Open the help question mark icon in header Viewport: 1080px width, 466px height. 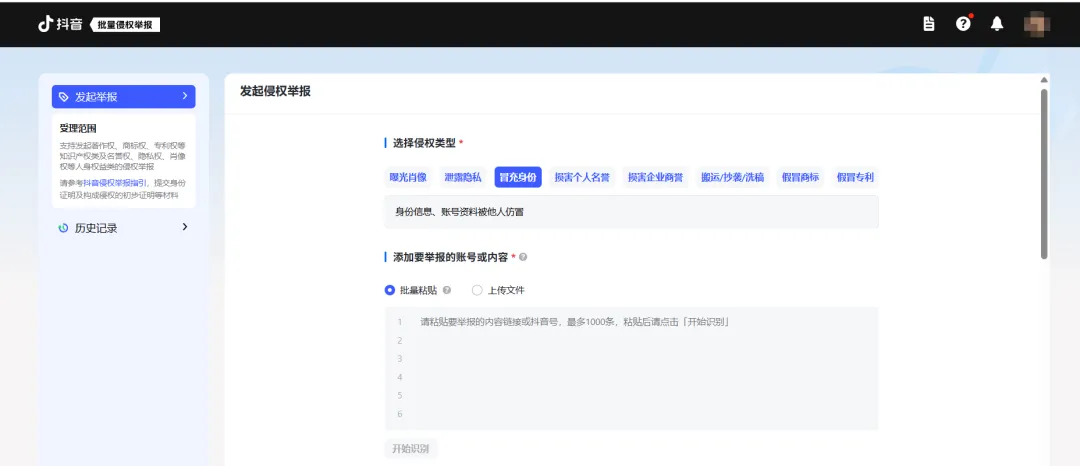(963, 24)
